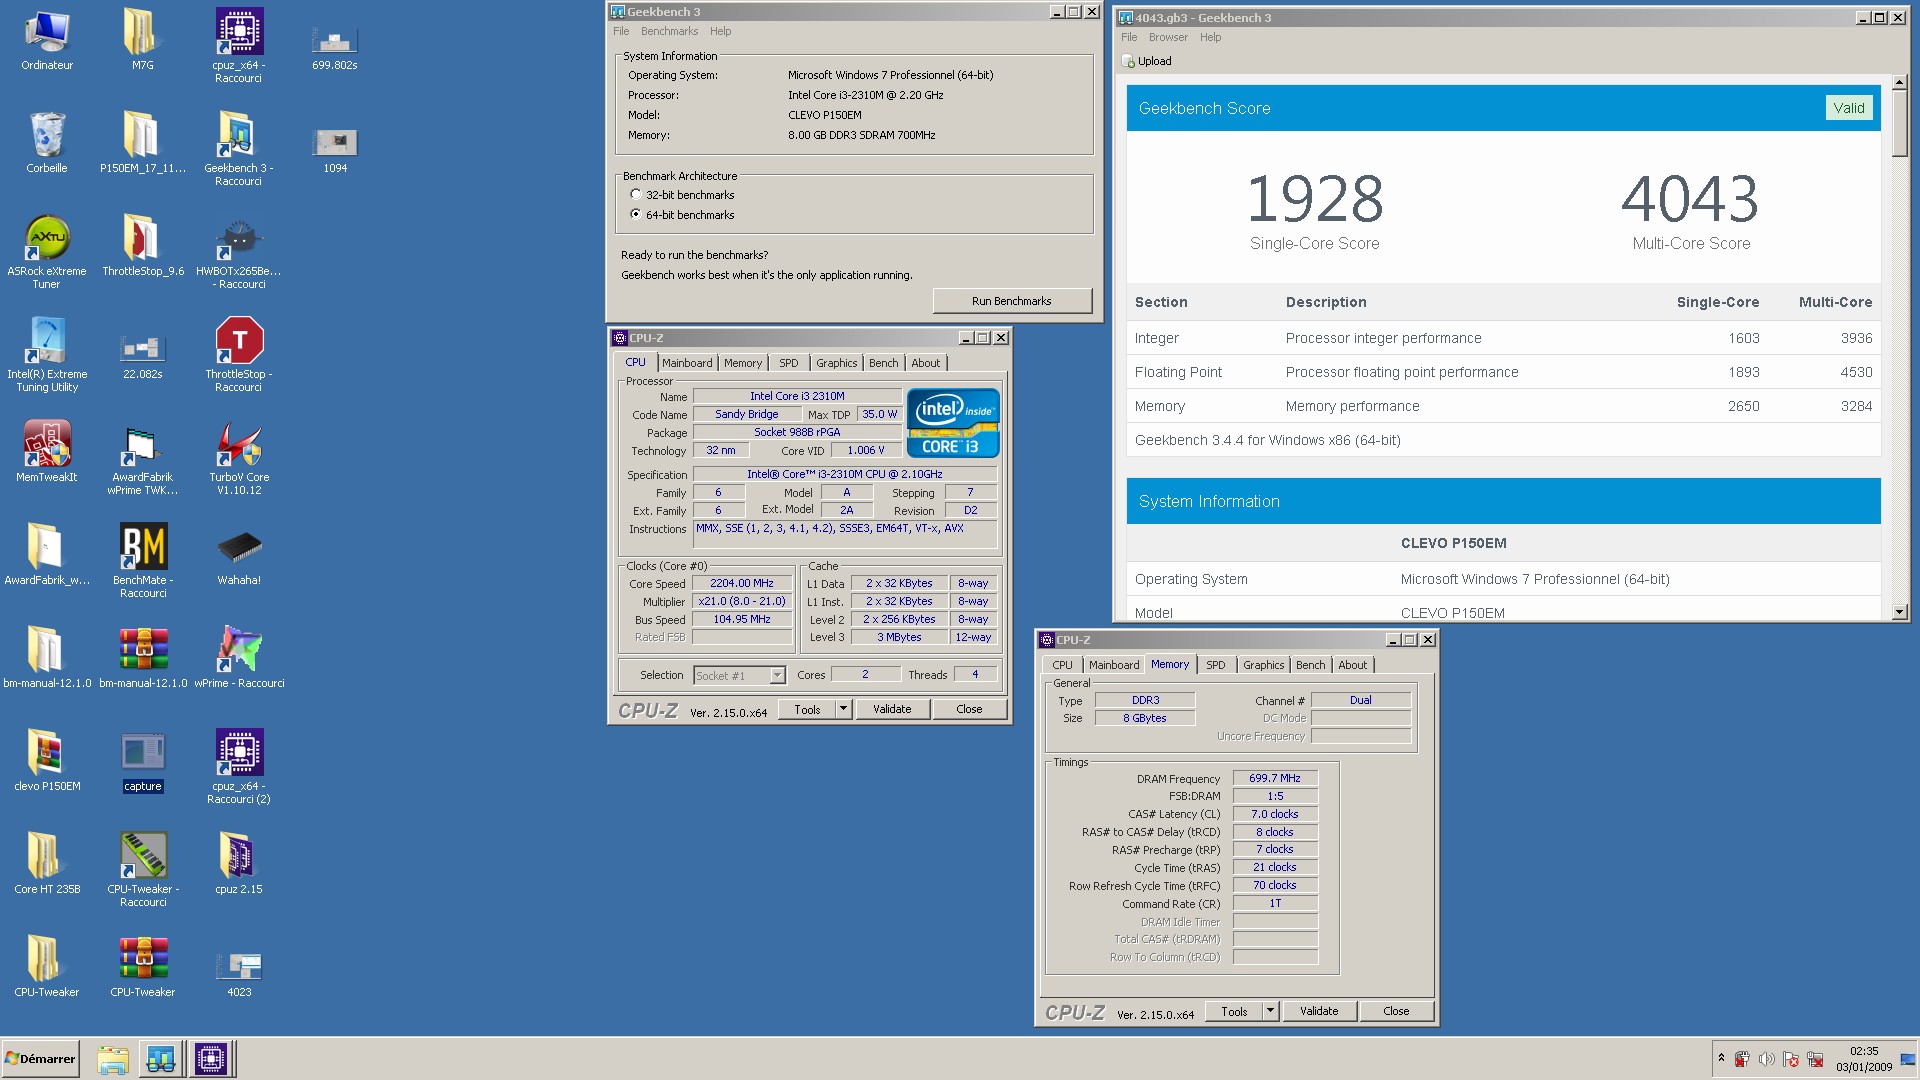Viewport: 1920px width, 1080px height.
Task: Open Browser menu in 4043.gb3 window
Action: 1168,37
